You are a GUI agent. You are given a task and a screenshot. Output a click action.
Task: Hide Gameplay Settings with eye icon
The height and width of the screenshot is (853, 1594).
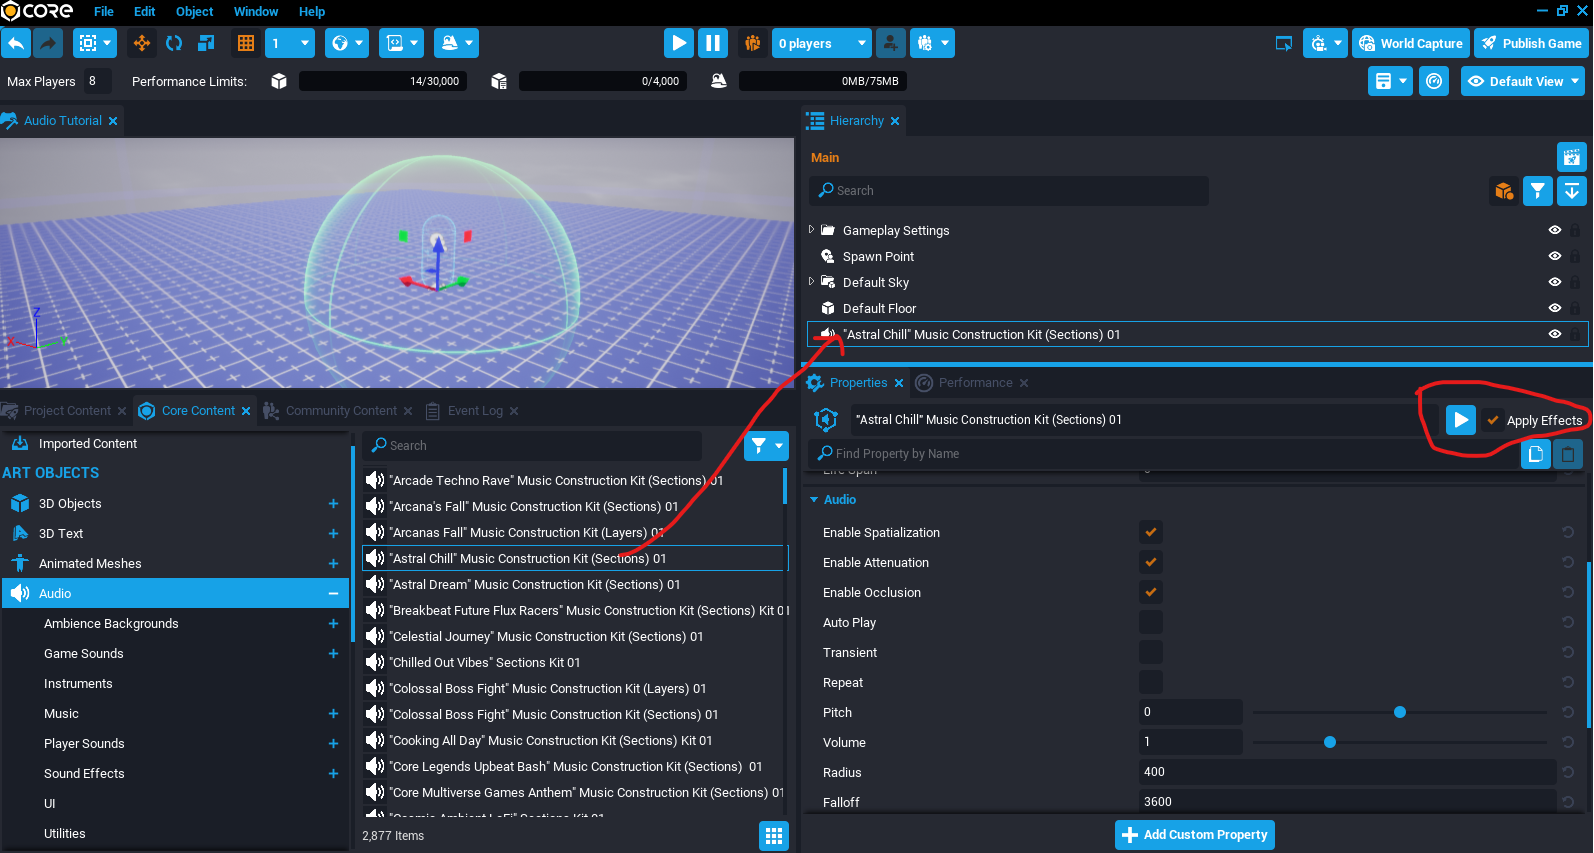point(1554,230)
